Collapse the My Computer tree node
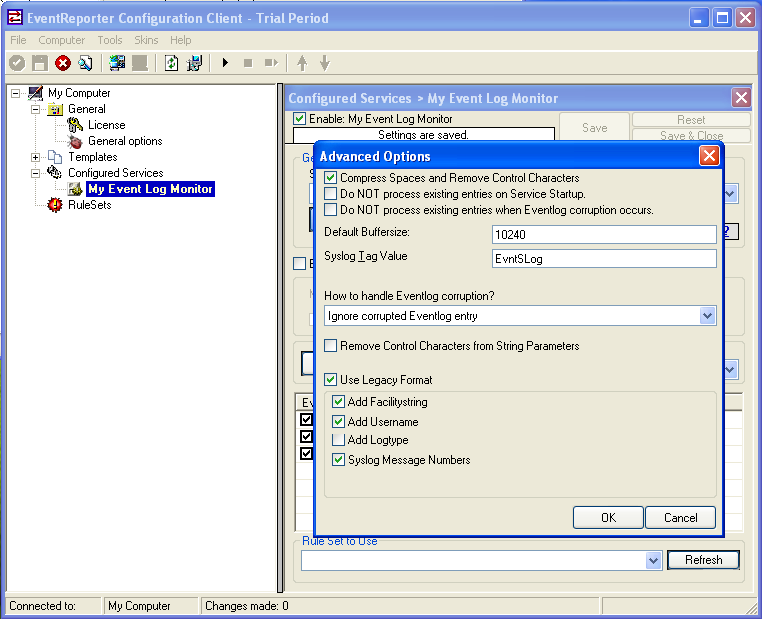The width and height of the screenshot is (762, 619). point(16,93)
